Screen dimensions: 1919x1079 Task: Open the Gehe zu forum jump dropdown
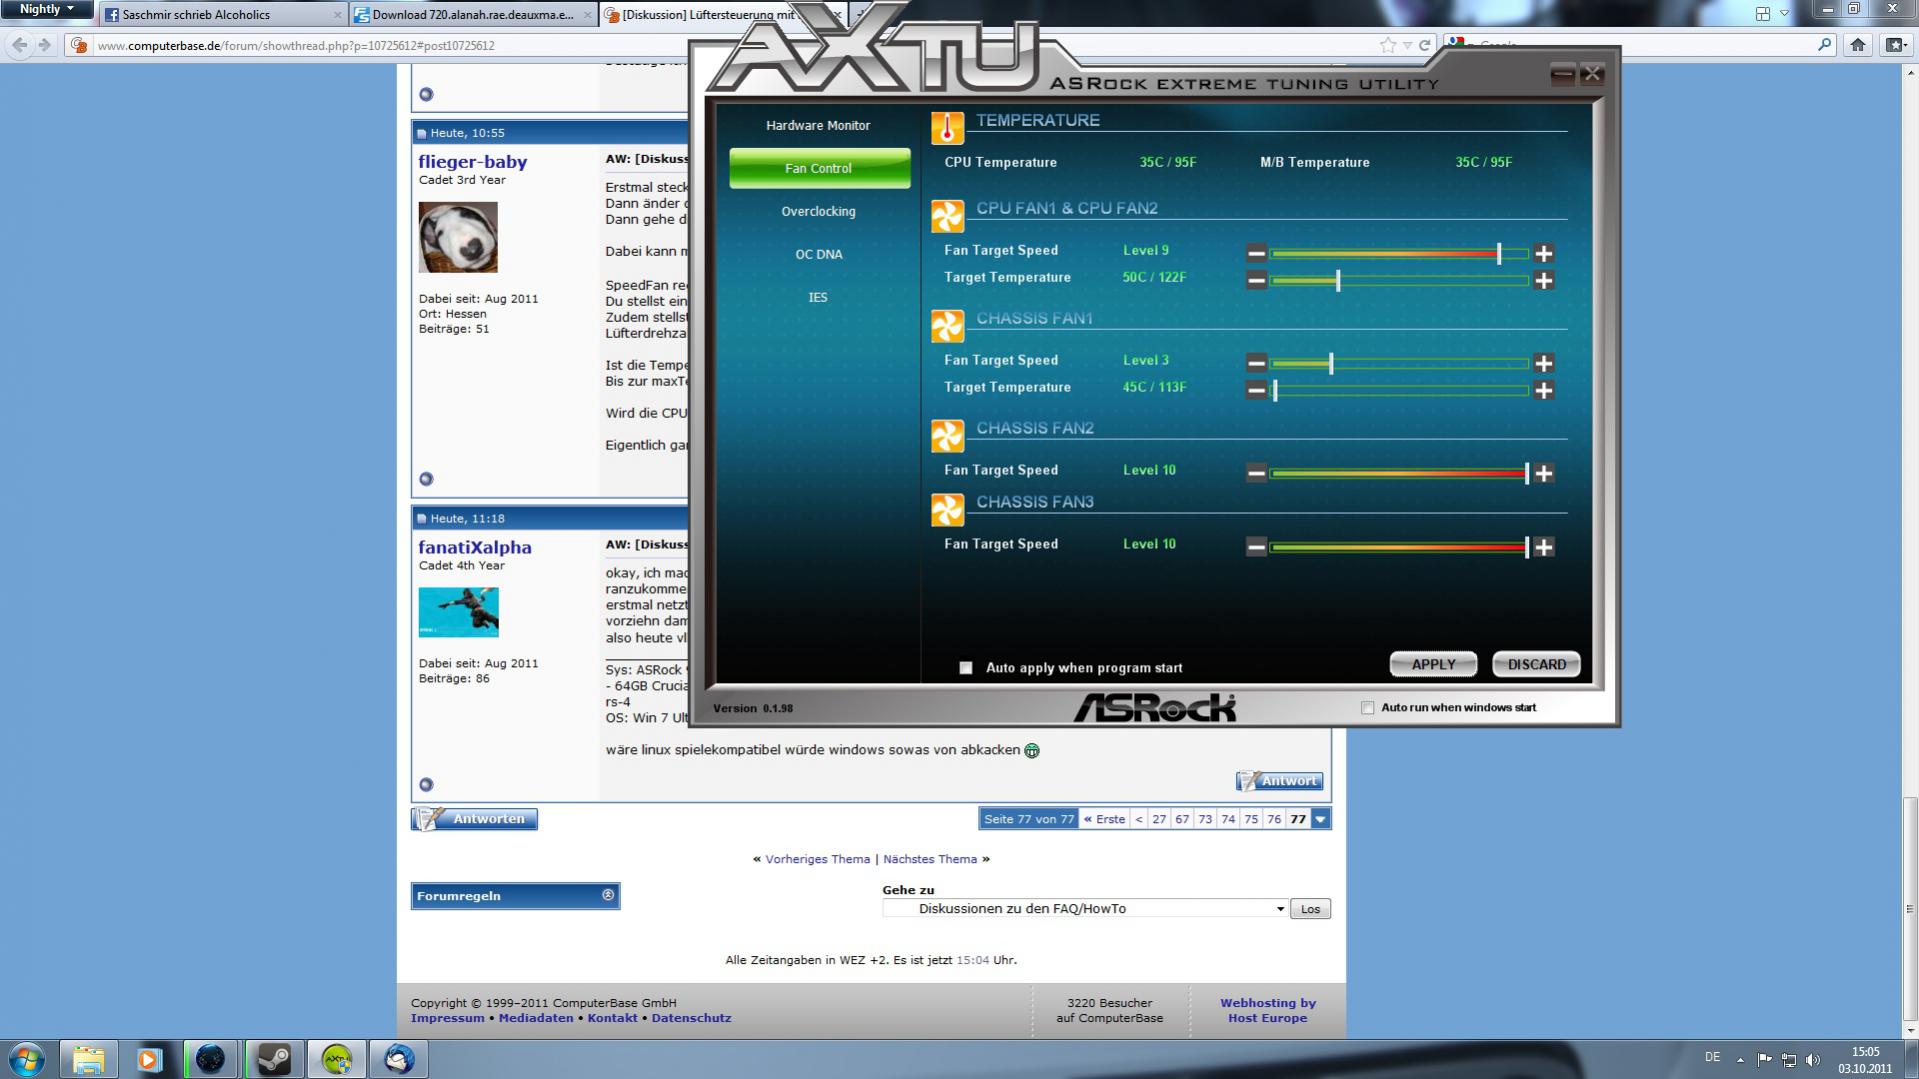pos(1085,909)
